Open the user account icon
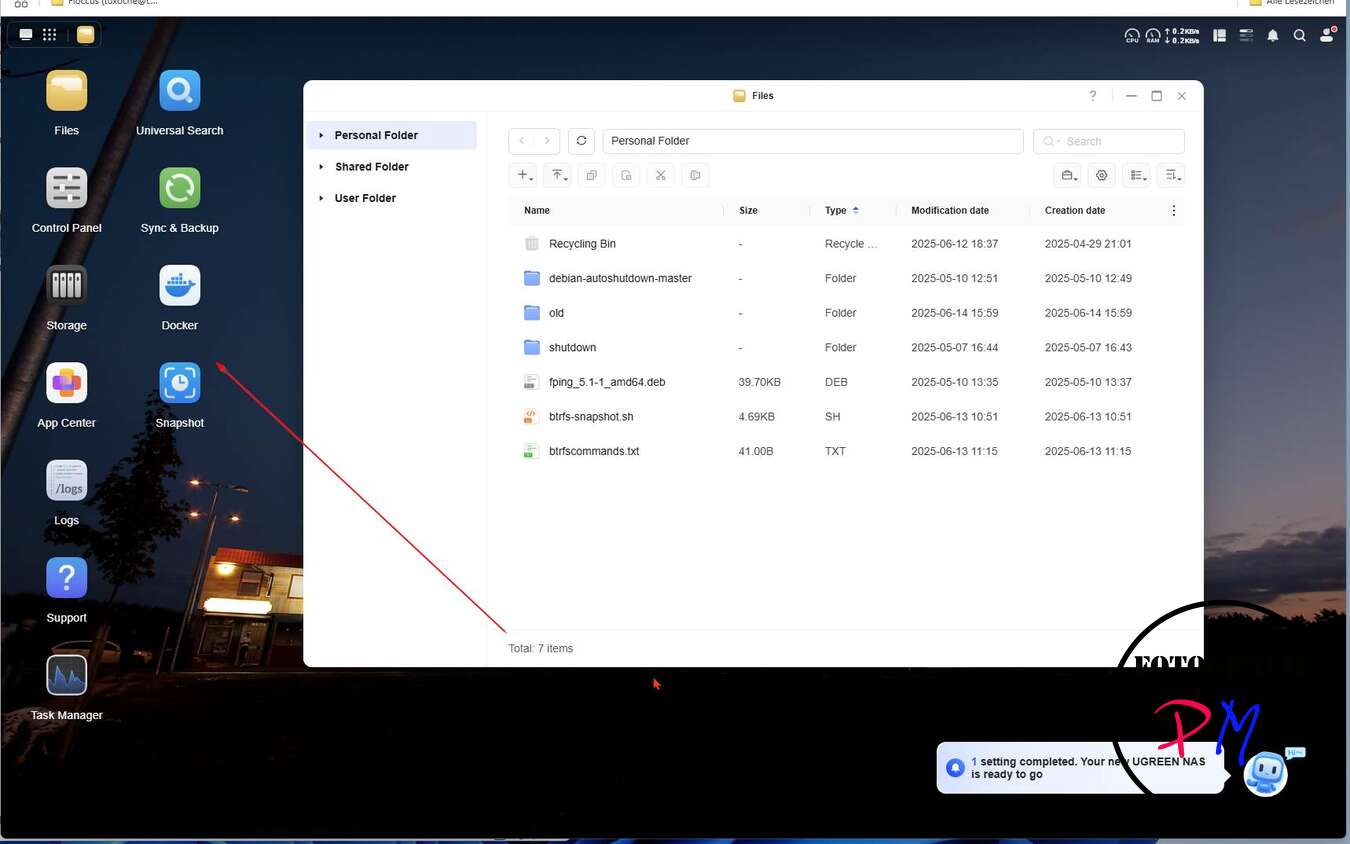Viewport: 1350px width, 844px height. [1327, 35]
